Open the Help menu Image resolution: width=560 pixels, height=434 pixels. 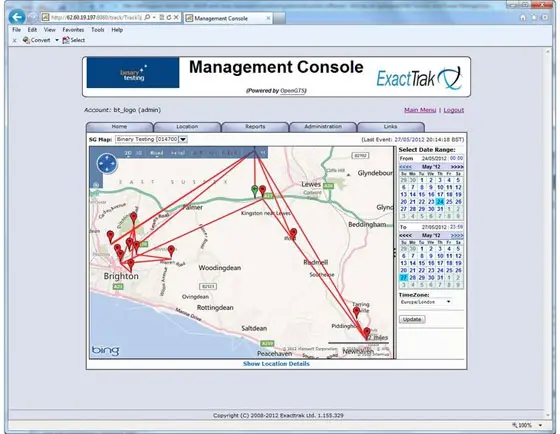[x=117, y=30]
